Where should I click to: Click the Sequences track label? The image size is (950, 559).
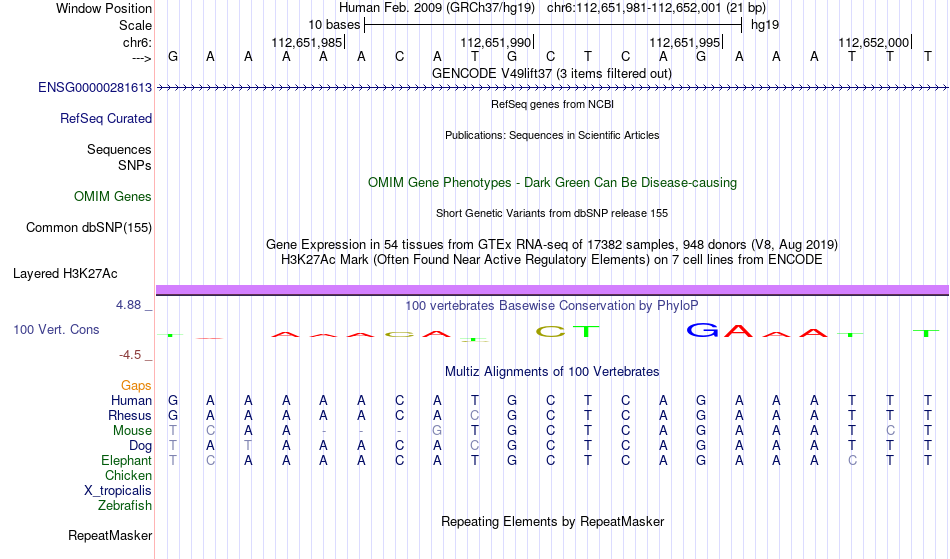tap(119, 150)
